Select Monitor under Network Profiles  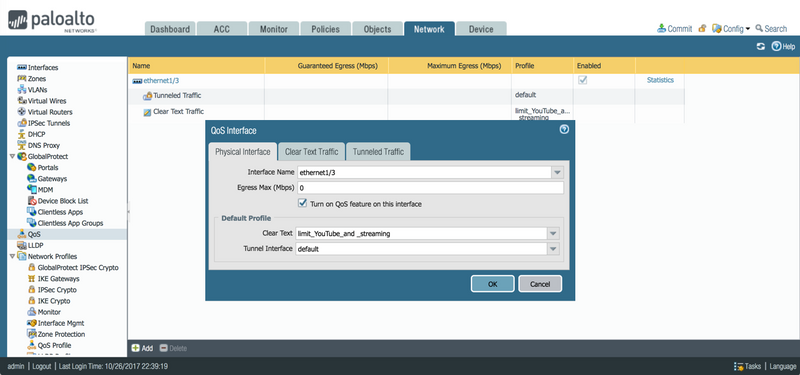point(49,312)
